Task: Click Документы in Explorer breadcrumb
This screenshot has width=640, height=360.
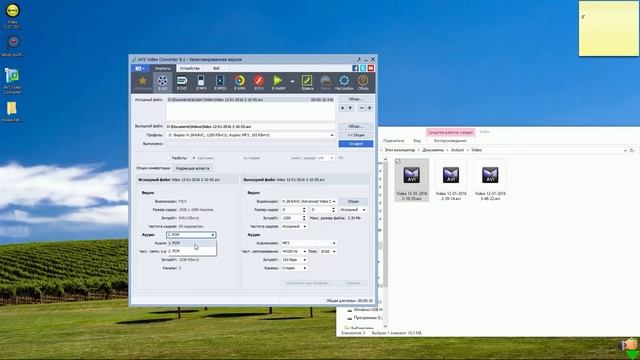Action: tap(433, 150)
